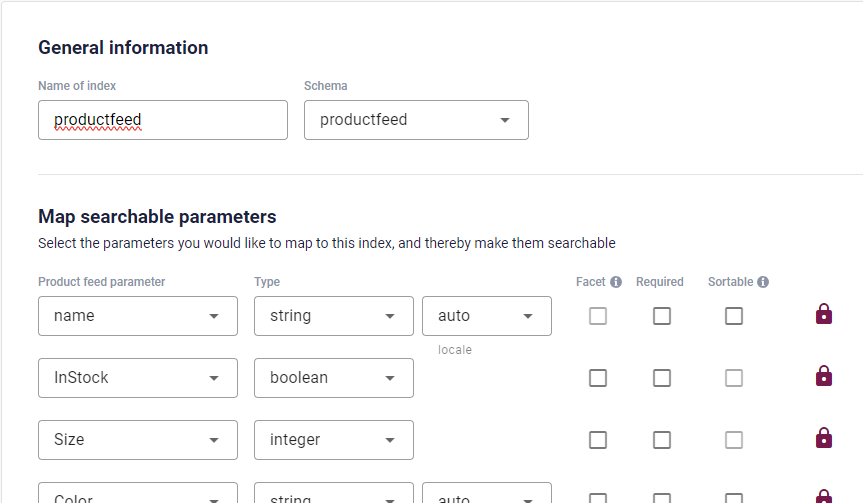Image resolution: width=863 pixels, height=503 pixels.
Task: Check Required box for InStock row
Action: pyautogui.click(x=662, y=378)
